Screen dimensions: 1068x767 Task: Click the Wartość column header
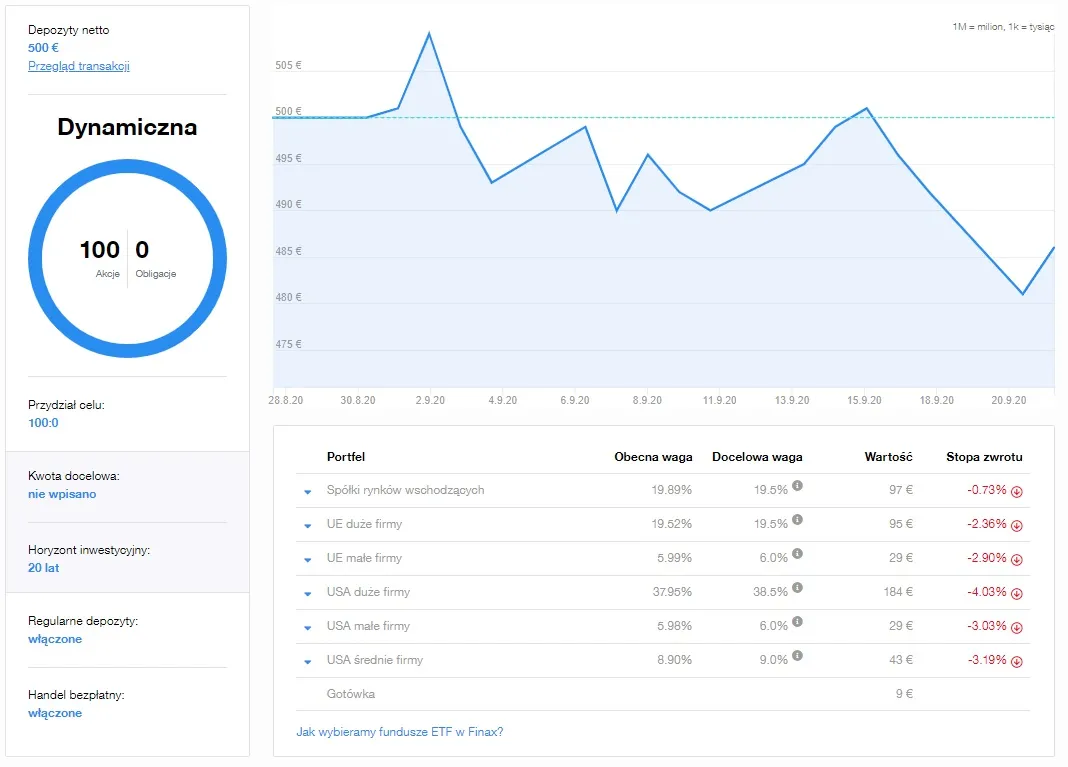pyautogui.click(x=888, y=457)
